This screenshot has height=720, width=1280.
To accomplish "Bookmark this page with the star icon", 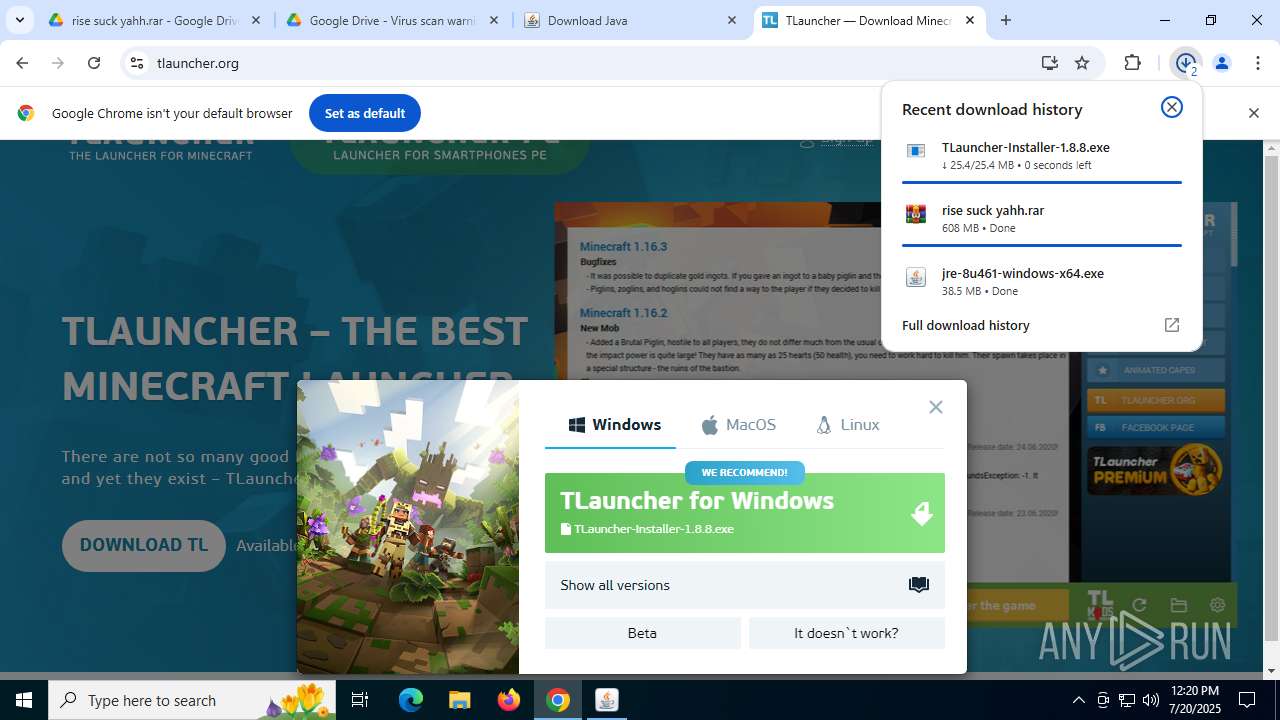I will click(x=1082, y=63).
